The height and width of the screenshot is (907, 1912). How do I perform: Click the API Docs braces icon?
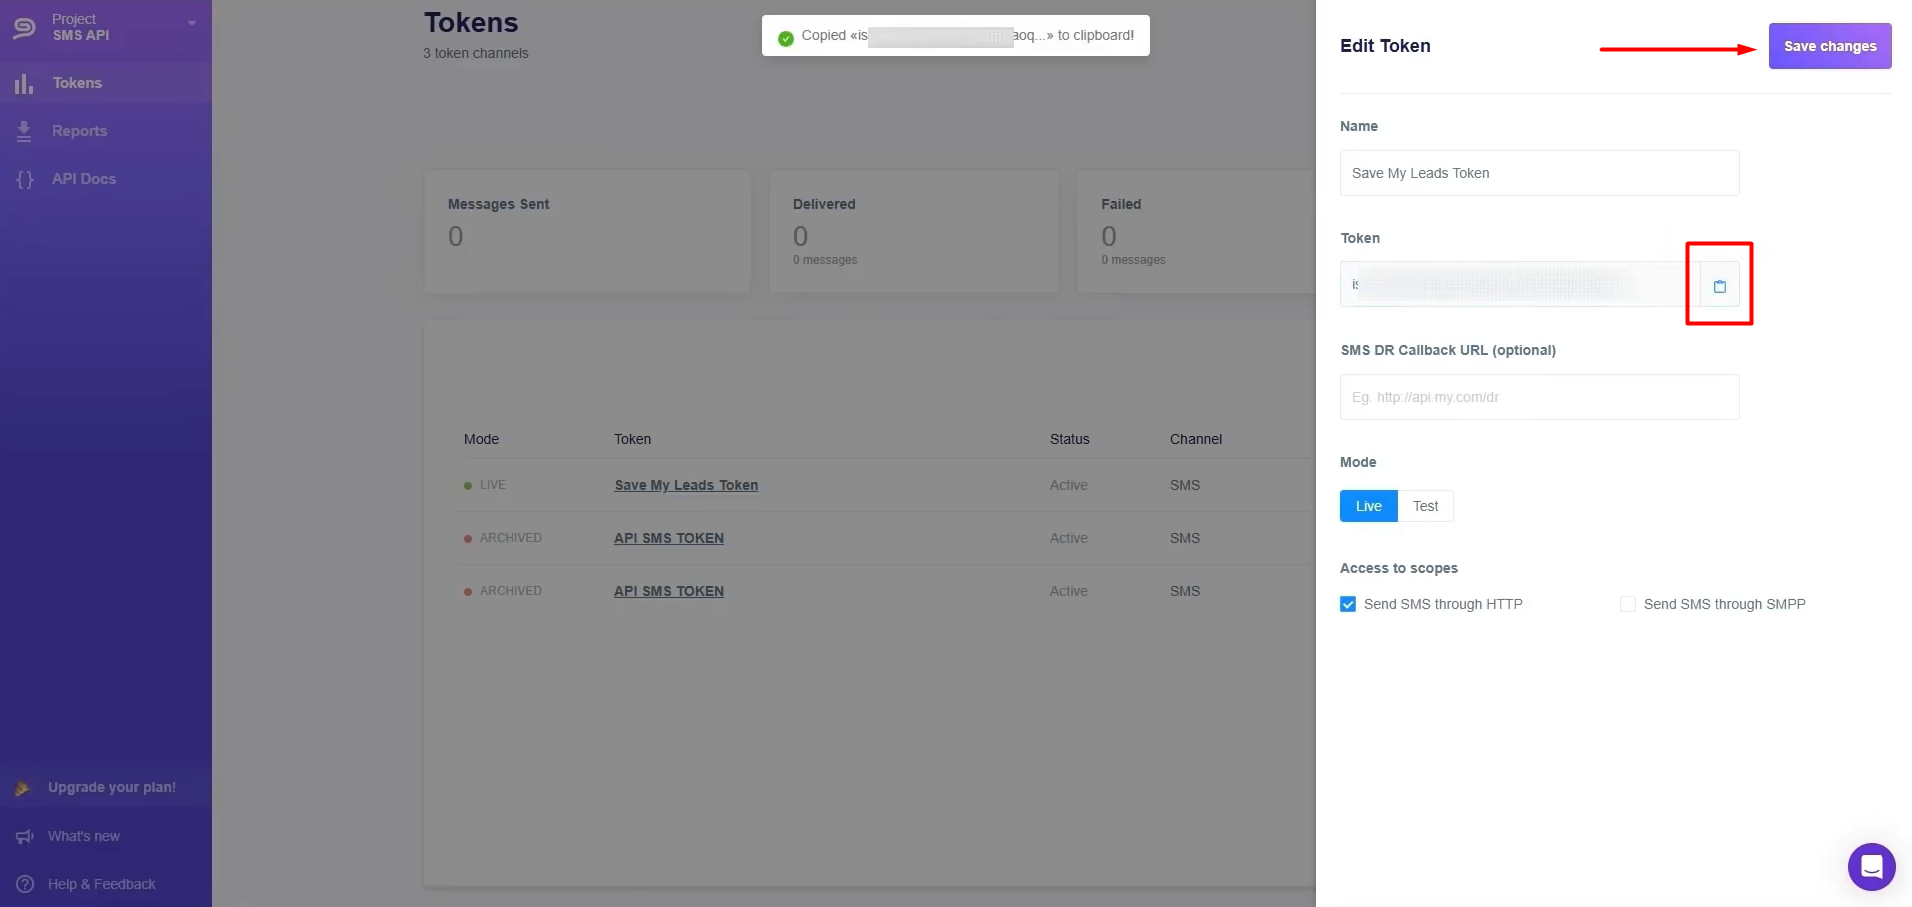point(25,179)
